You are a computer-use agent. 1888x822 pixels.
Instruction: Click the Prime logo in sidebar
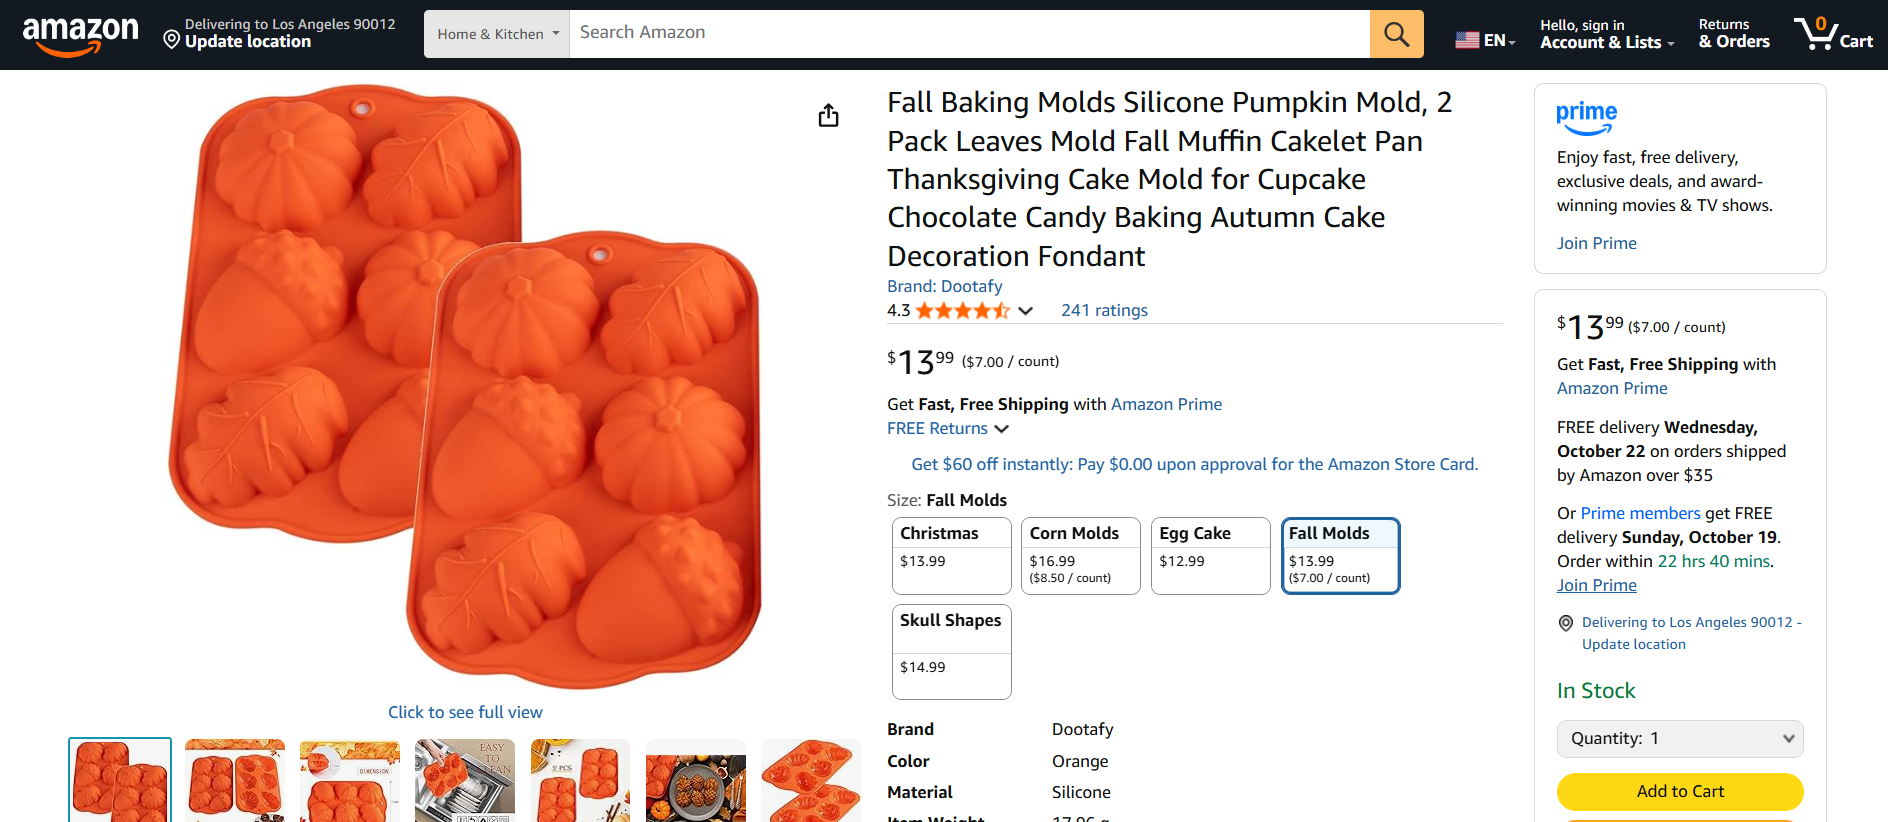point(1586,117)
